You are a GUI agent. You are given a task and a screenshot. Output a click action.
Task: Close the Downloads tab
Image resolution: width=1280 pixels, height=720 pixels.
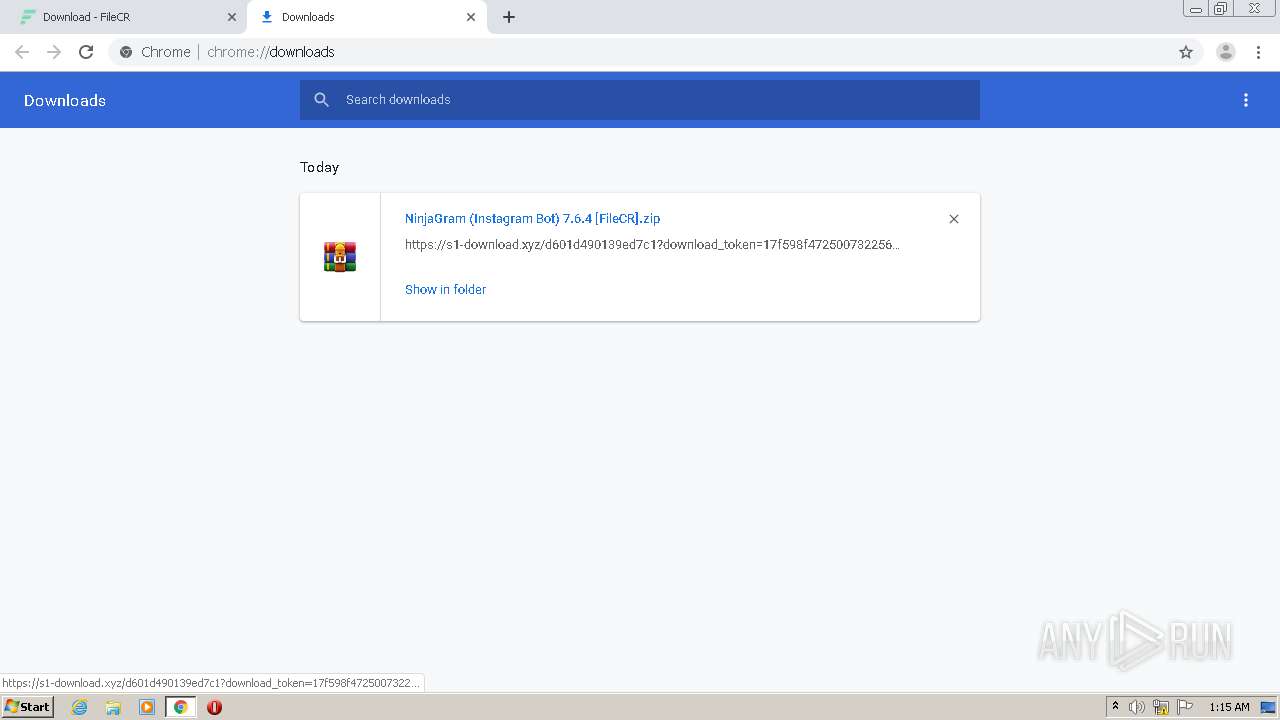[x=471, y=17]
